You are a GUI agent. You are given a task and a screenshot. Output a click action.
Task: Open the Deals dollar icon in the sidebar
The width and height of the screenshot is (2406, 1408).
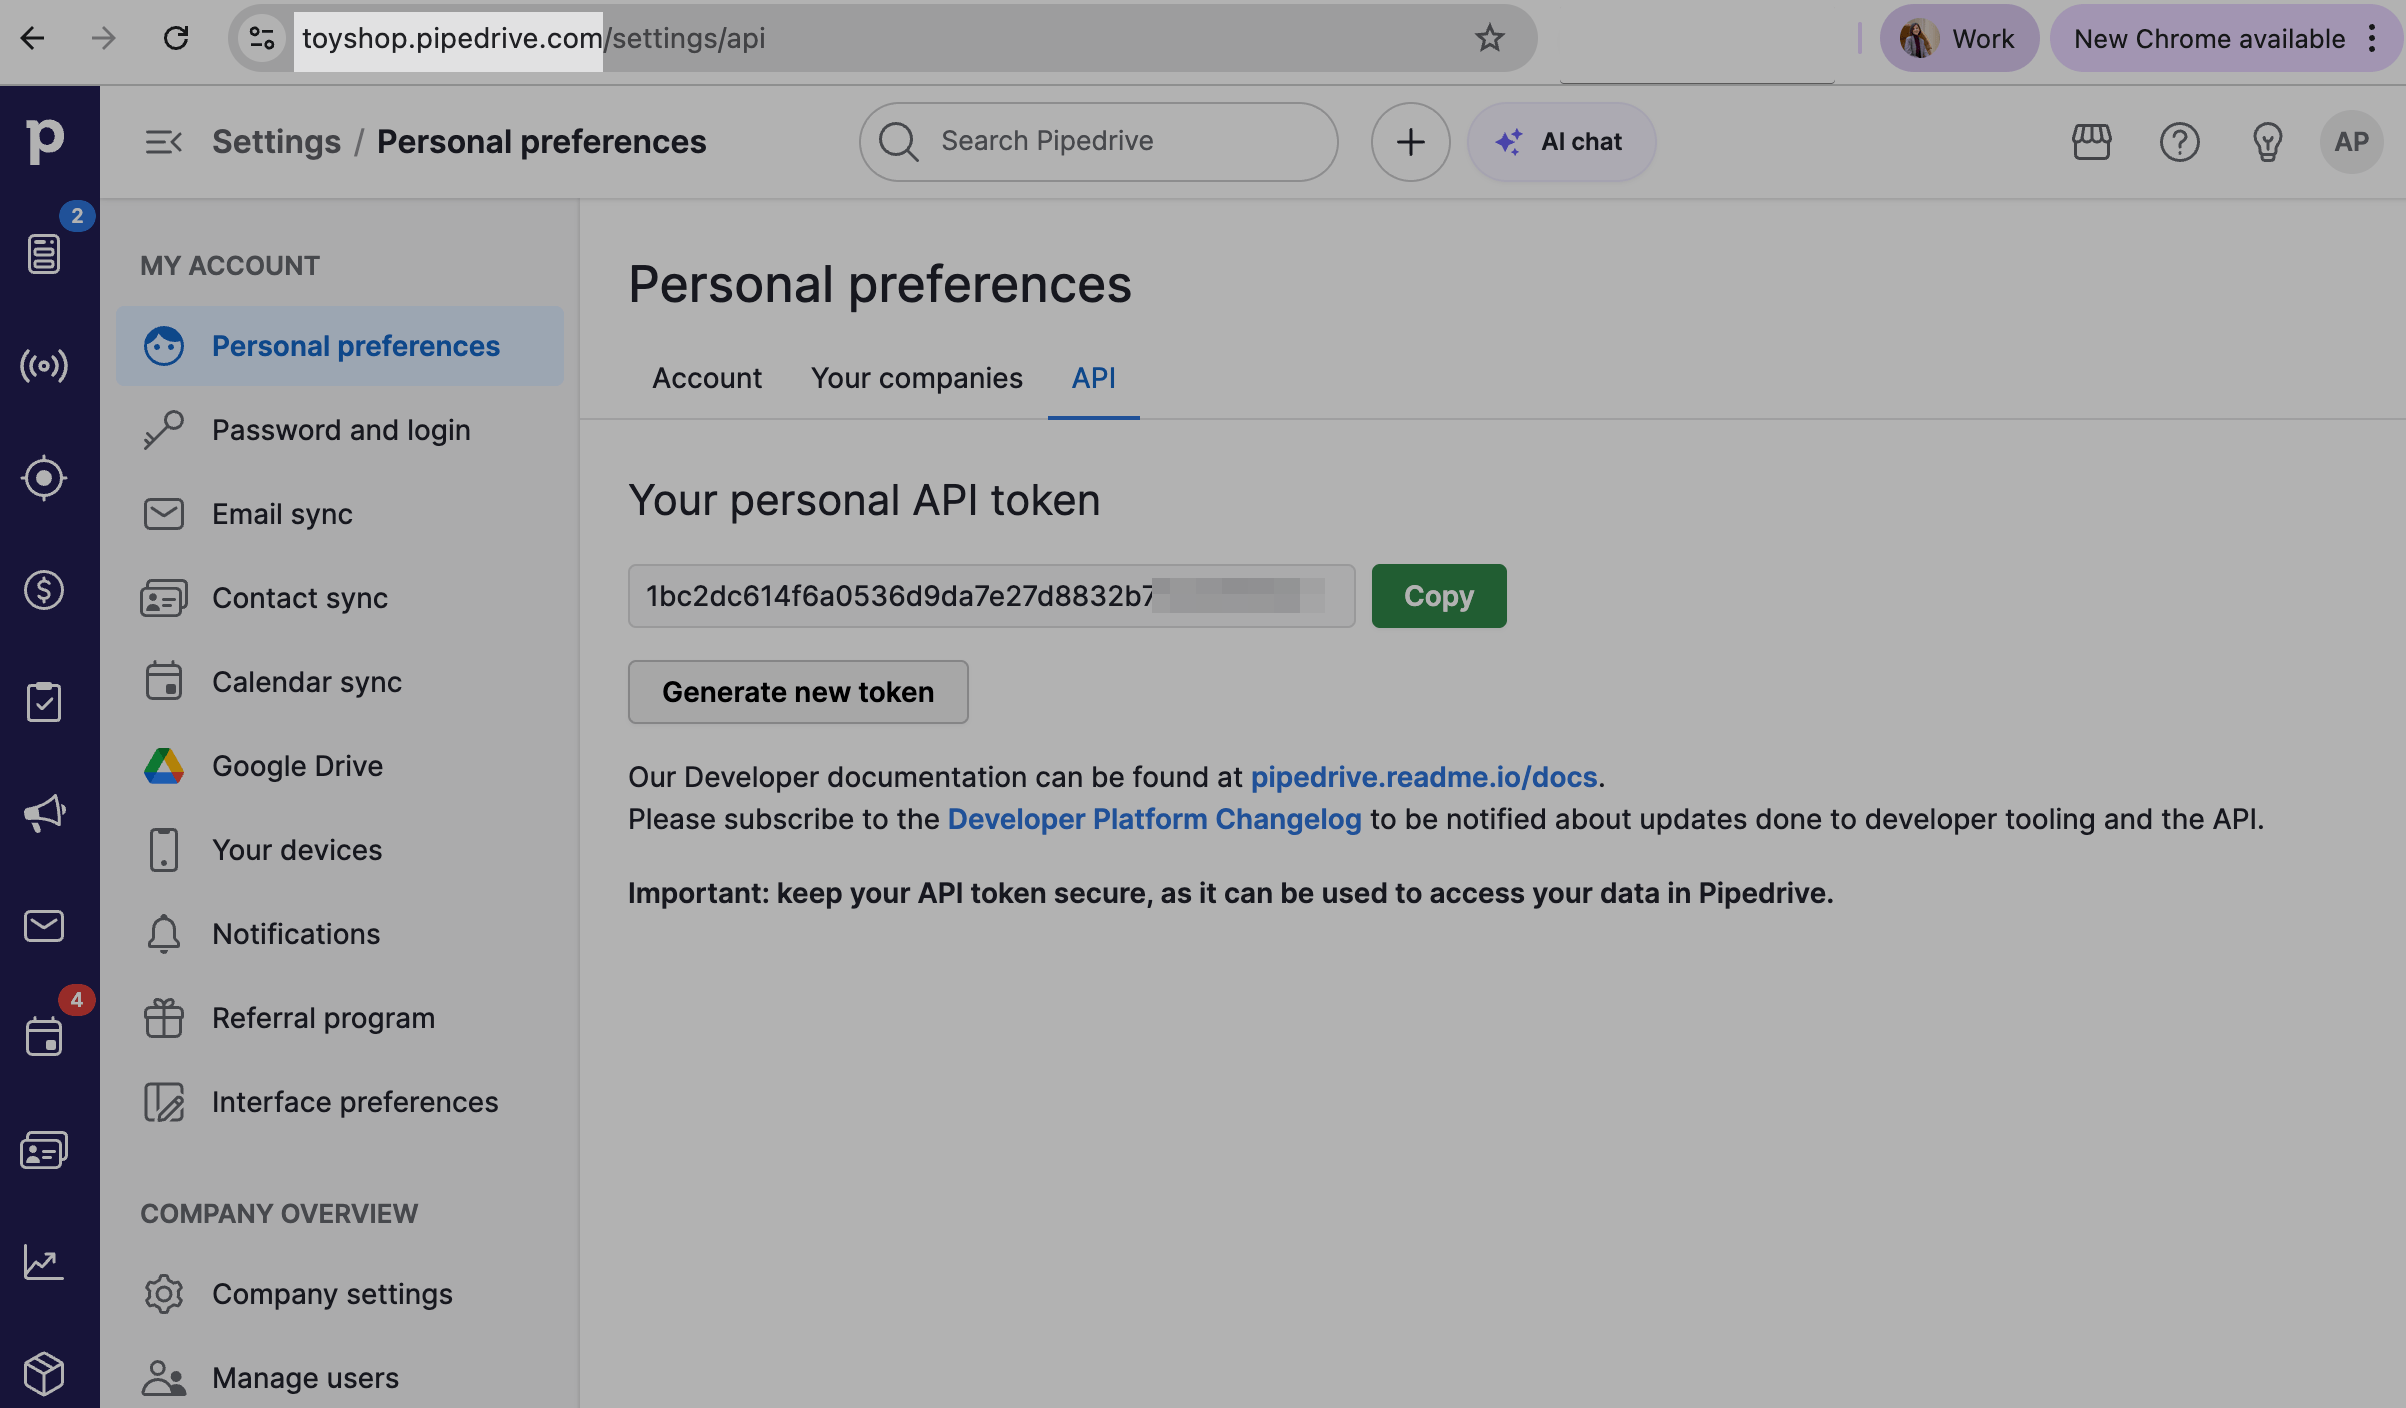44,590
